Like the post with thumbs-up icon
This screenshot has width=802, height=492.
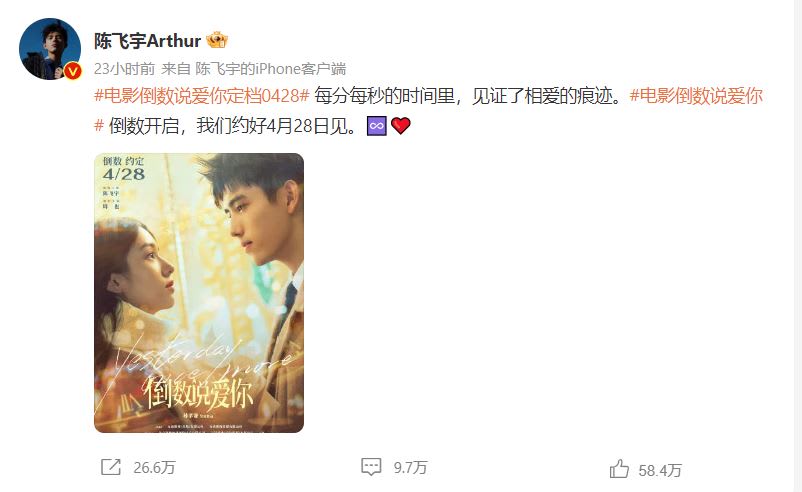[x=619, y=468]
